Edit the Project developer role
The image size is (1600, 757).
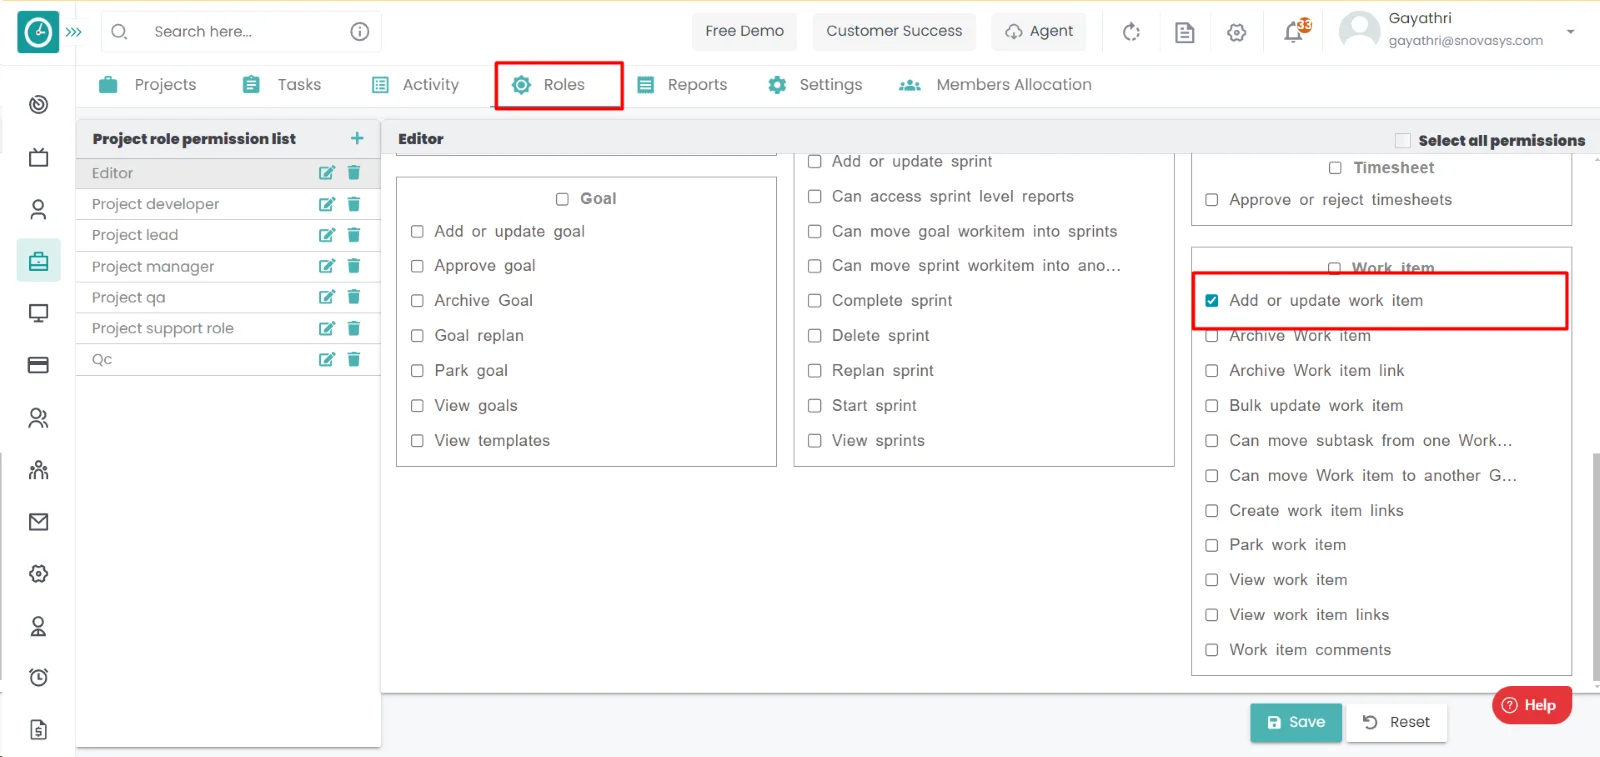(326, 204)
